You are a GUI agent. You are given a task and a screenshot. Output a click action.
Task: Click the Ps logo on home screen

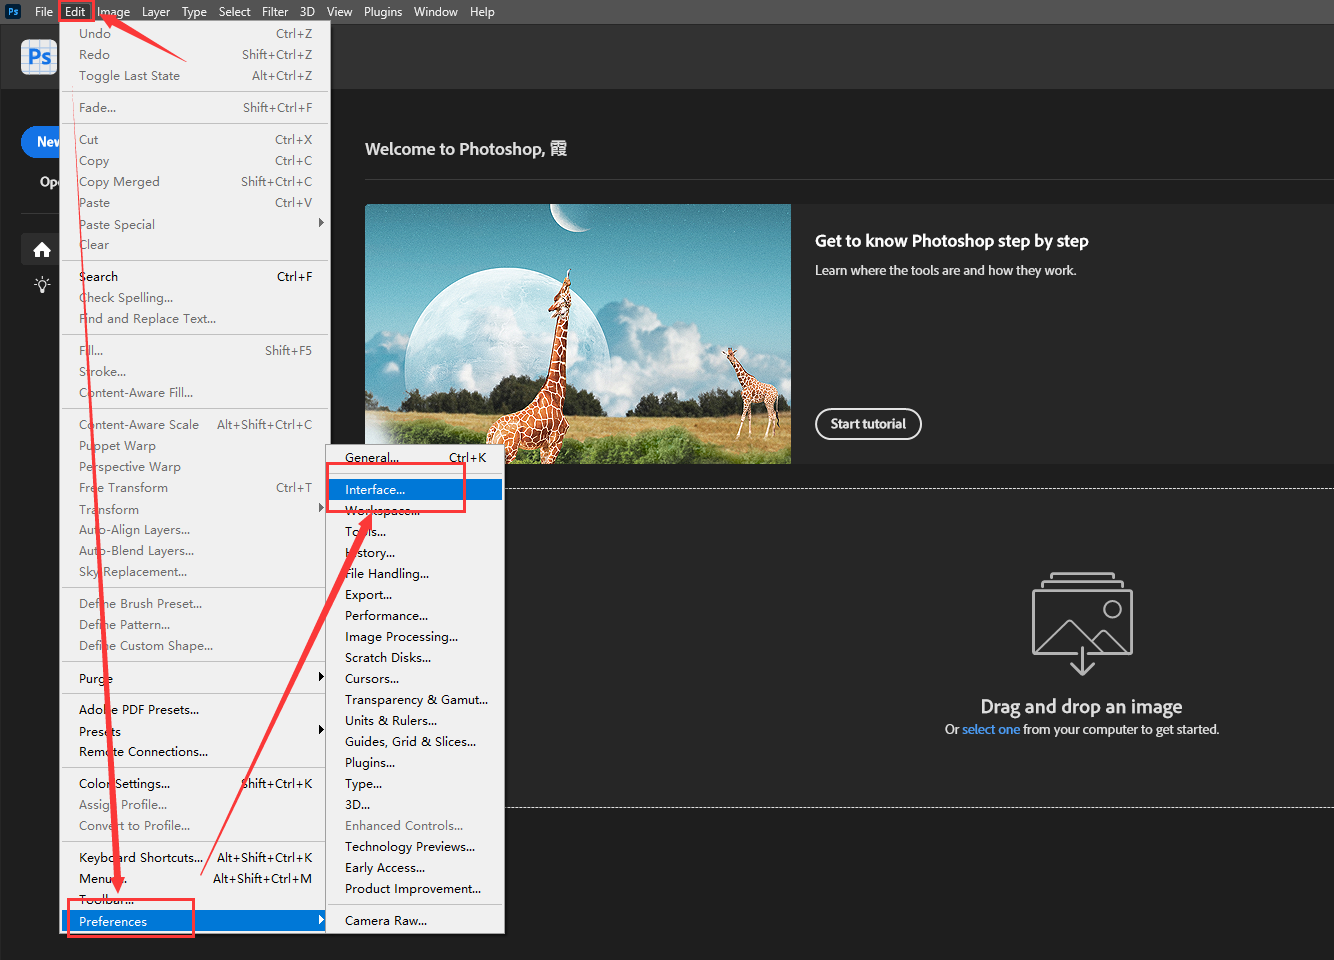click(x=39, y=57)
